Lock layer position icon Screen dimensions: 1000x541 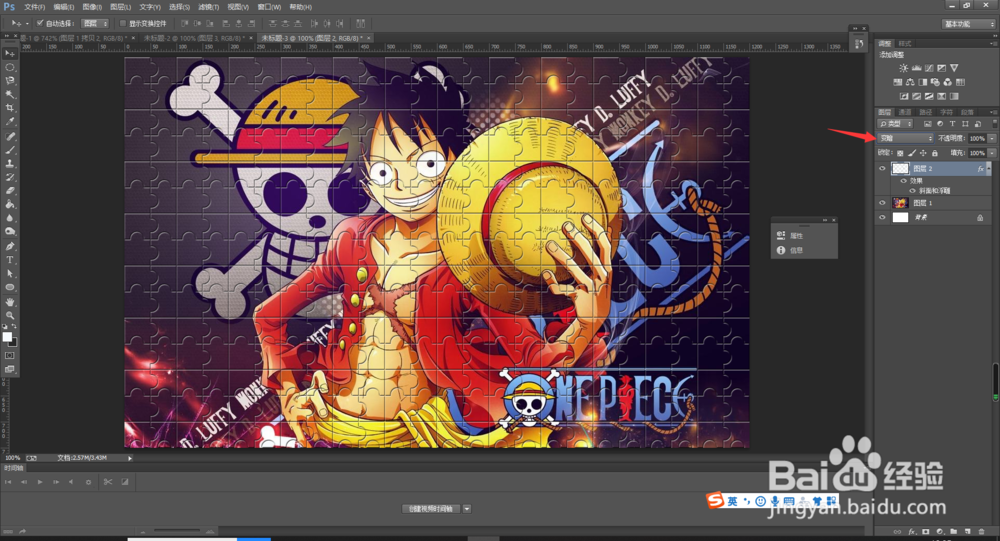click(x=923, y=153)
